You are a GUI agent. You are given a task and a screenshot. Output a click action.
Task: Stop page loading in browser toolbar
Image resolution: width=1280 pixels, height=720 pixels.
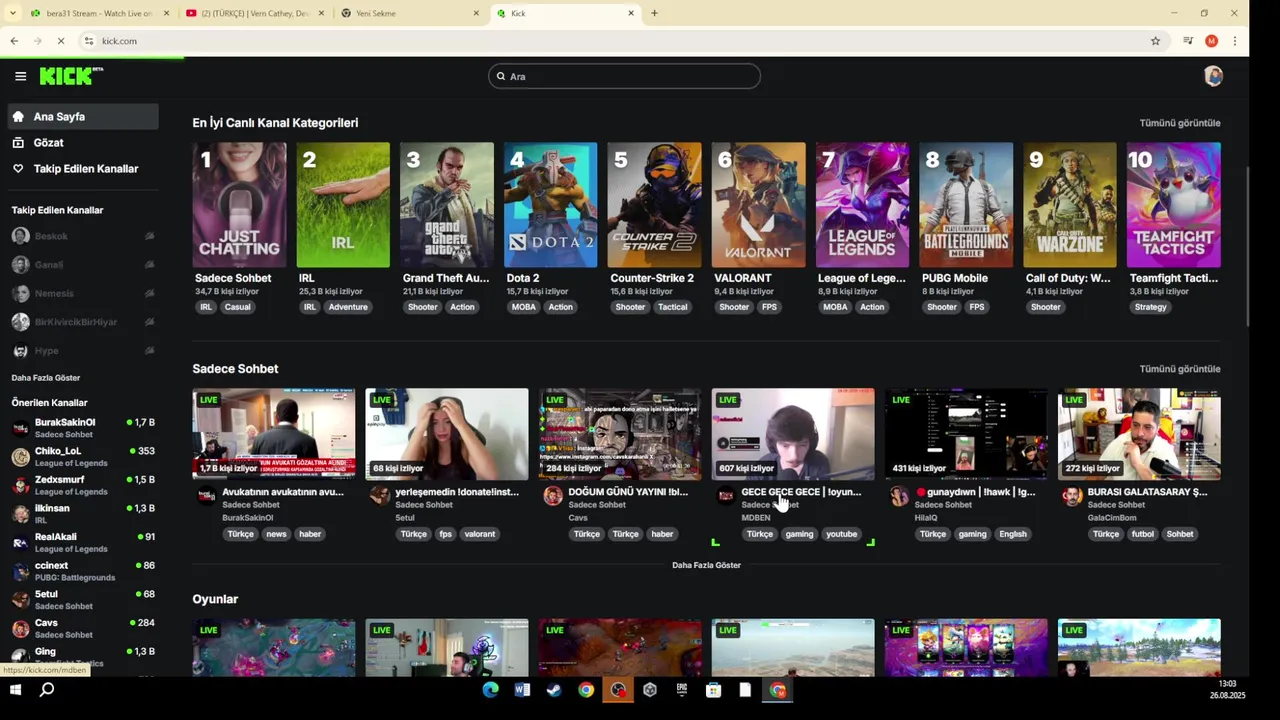(x=60, y=41)
